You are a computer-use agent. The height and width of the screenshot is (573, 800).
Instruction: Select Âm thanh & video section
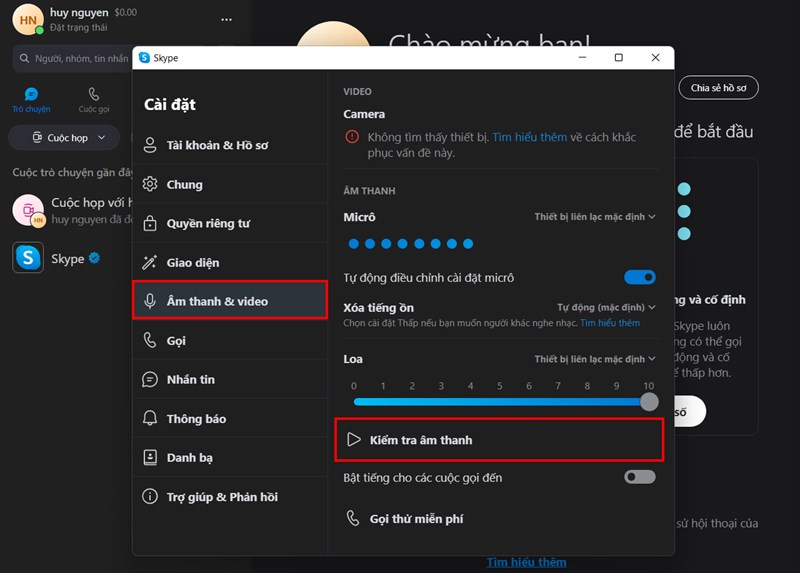[230, 301]
